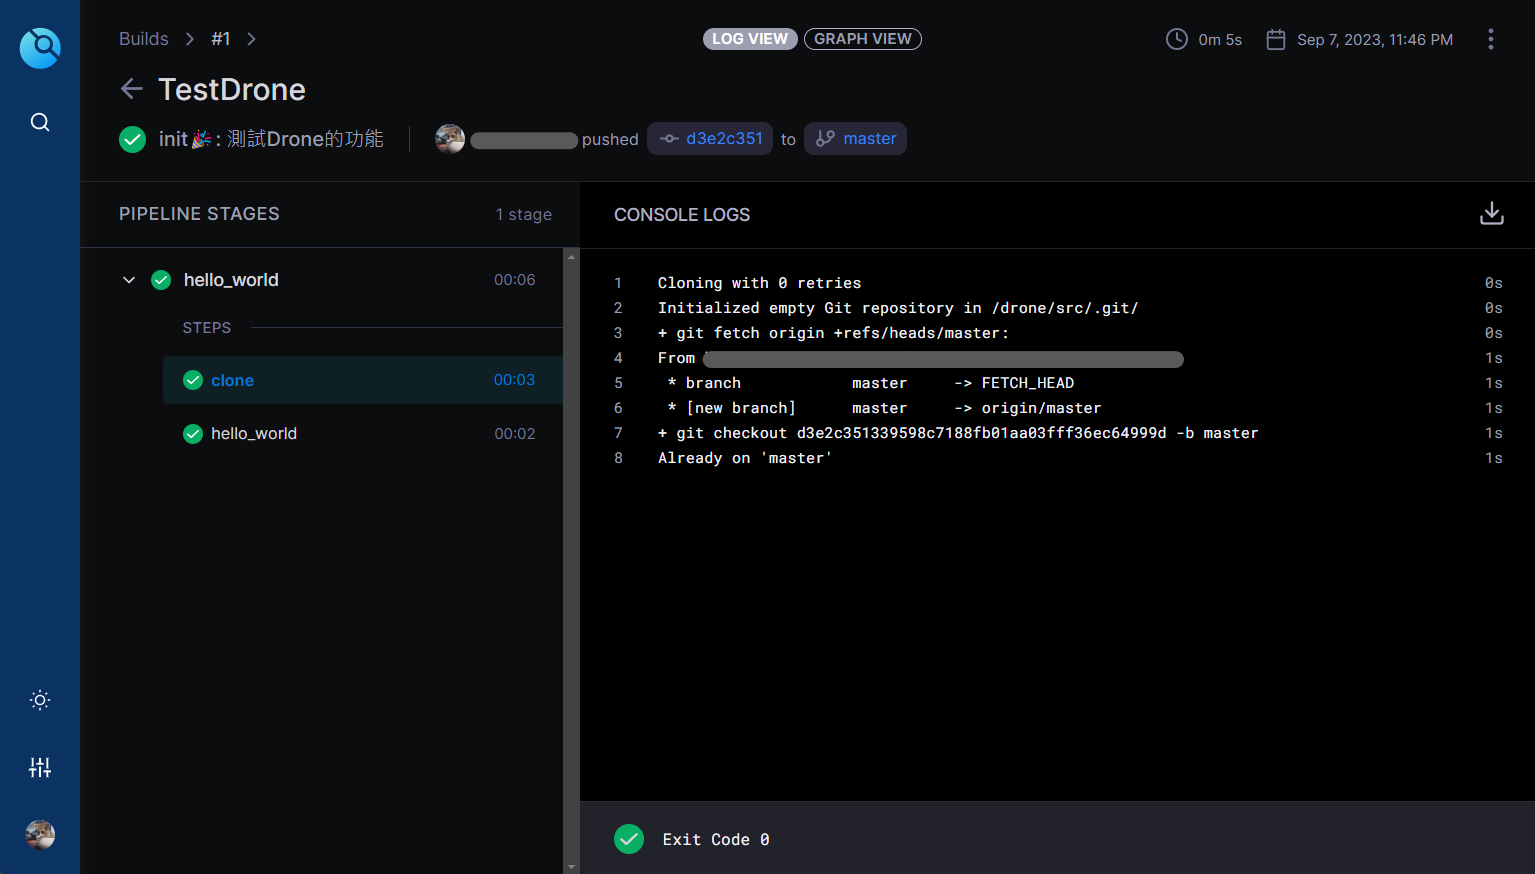Click the commit icon beside d3e2c351
This screenshot has width=1535, height=874.
[x=669, y=139]
